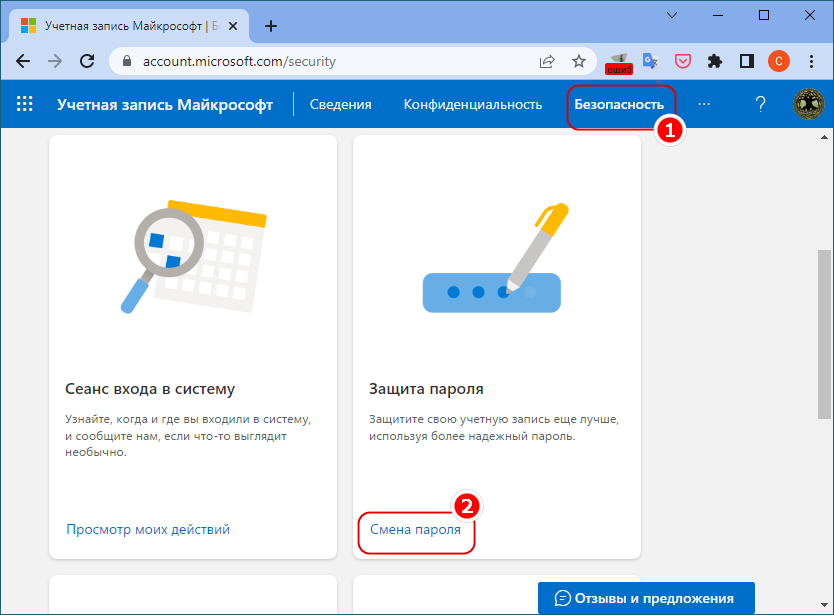Maximize the browser window

pos(764,15)
